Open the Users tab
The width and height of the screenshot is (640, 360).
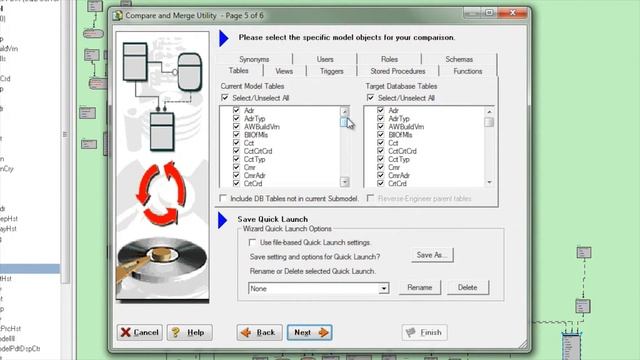tap(325, 59)
